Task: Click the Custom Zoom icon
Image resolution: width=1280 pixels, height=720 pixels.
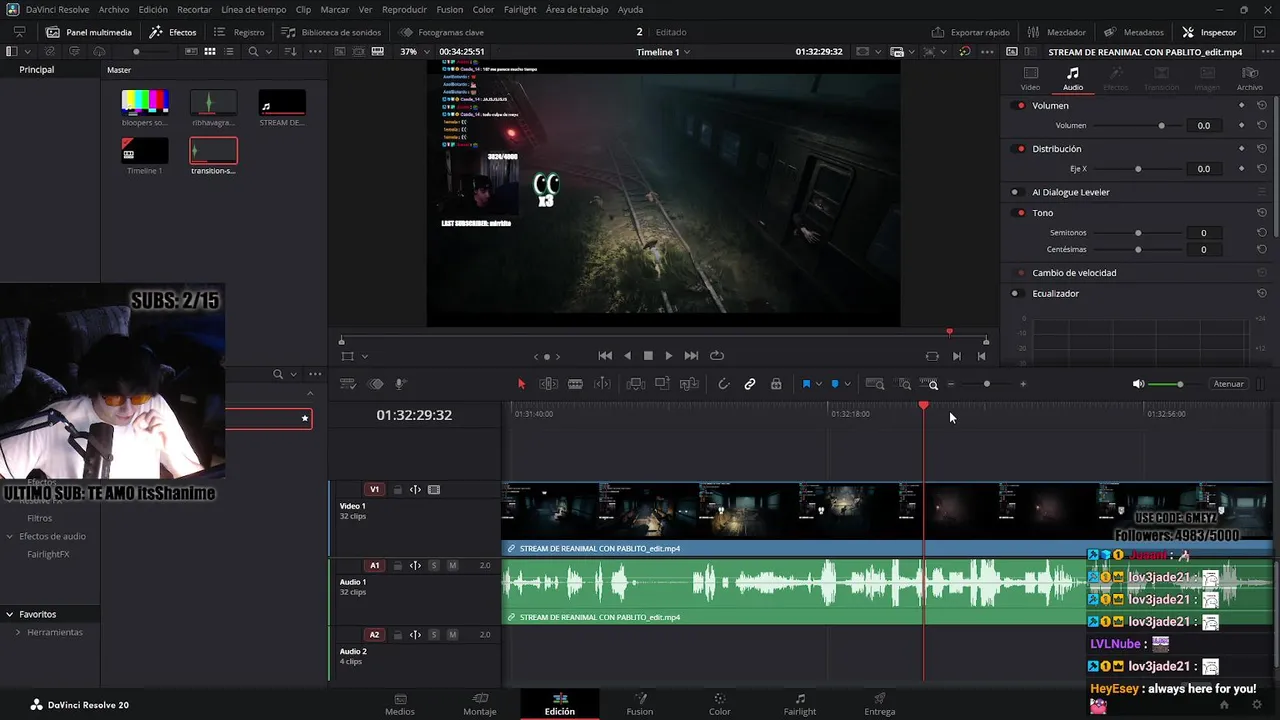Action: click(x=930, y=384)
